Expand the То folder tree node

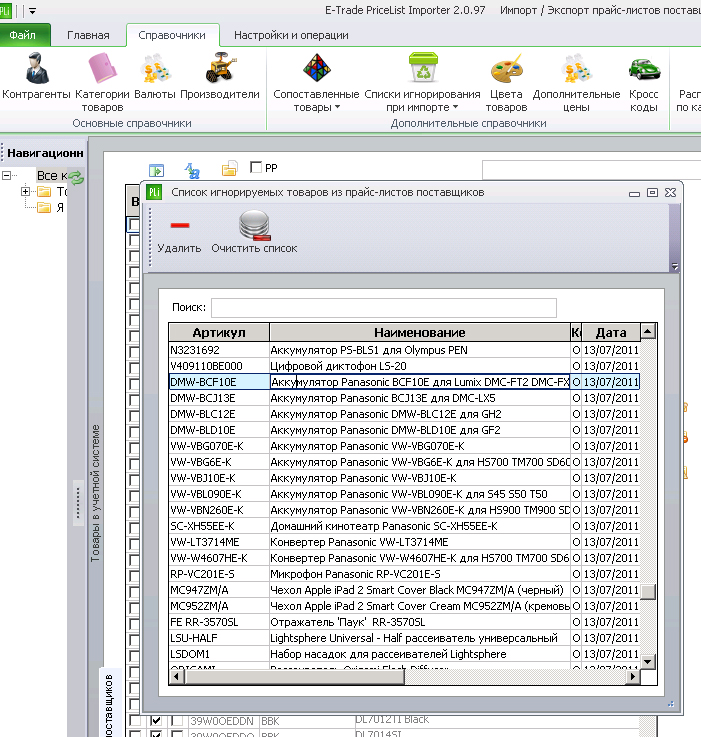[25, 191]
